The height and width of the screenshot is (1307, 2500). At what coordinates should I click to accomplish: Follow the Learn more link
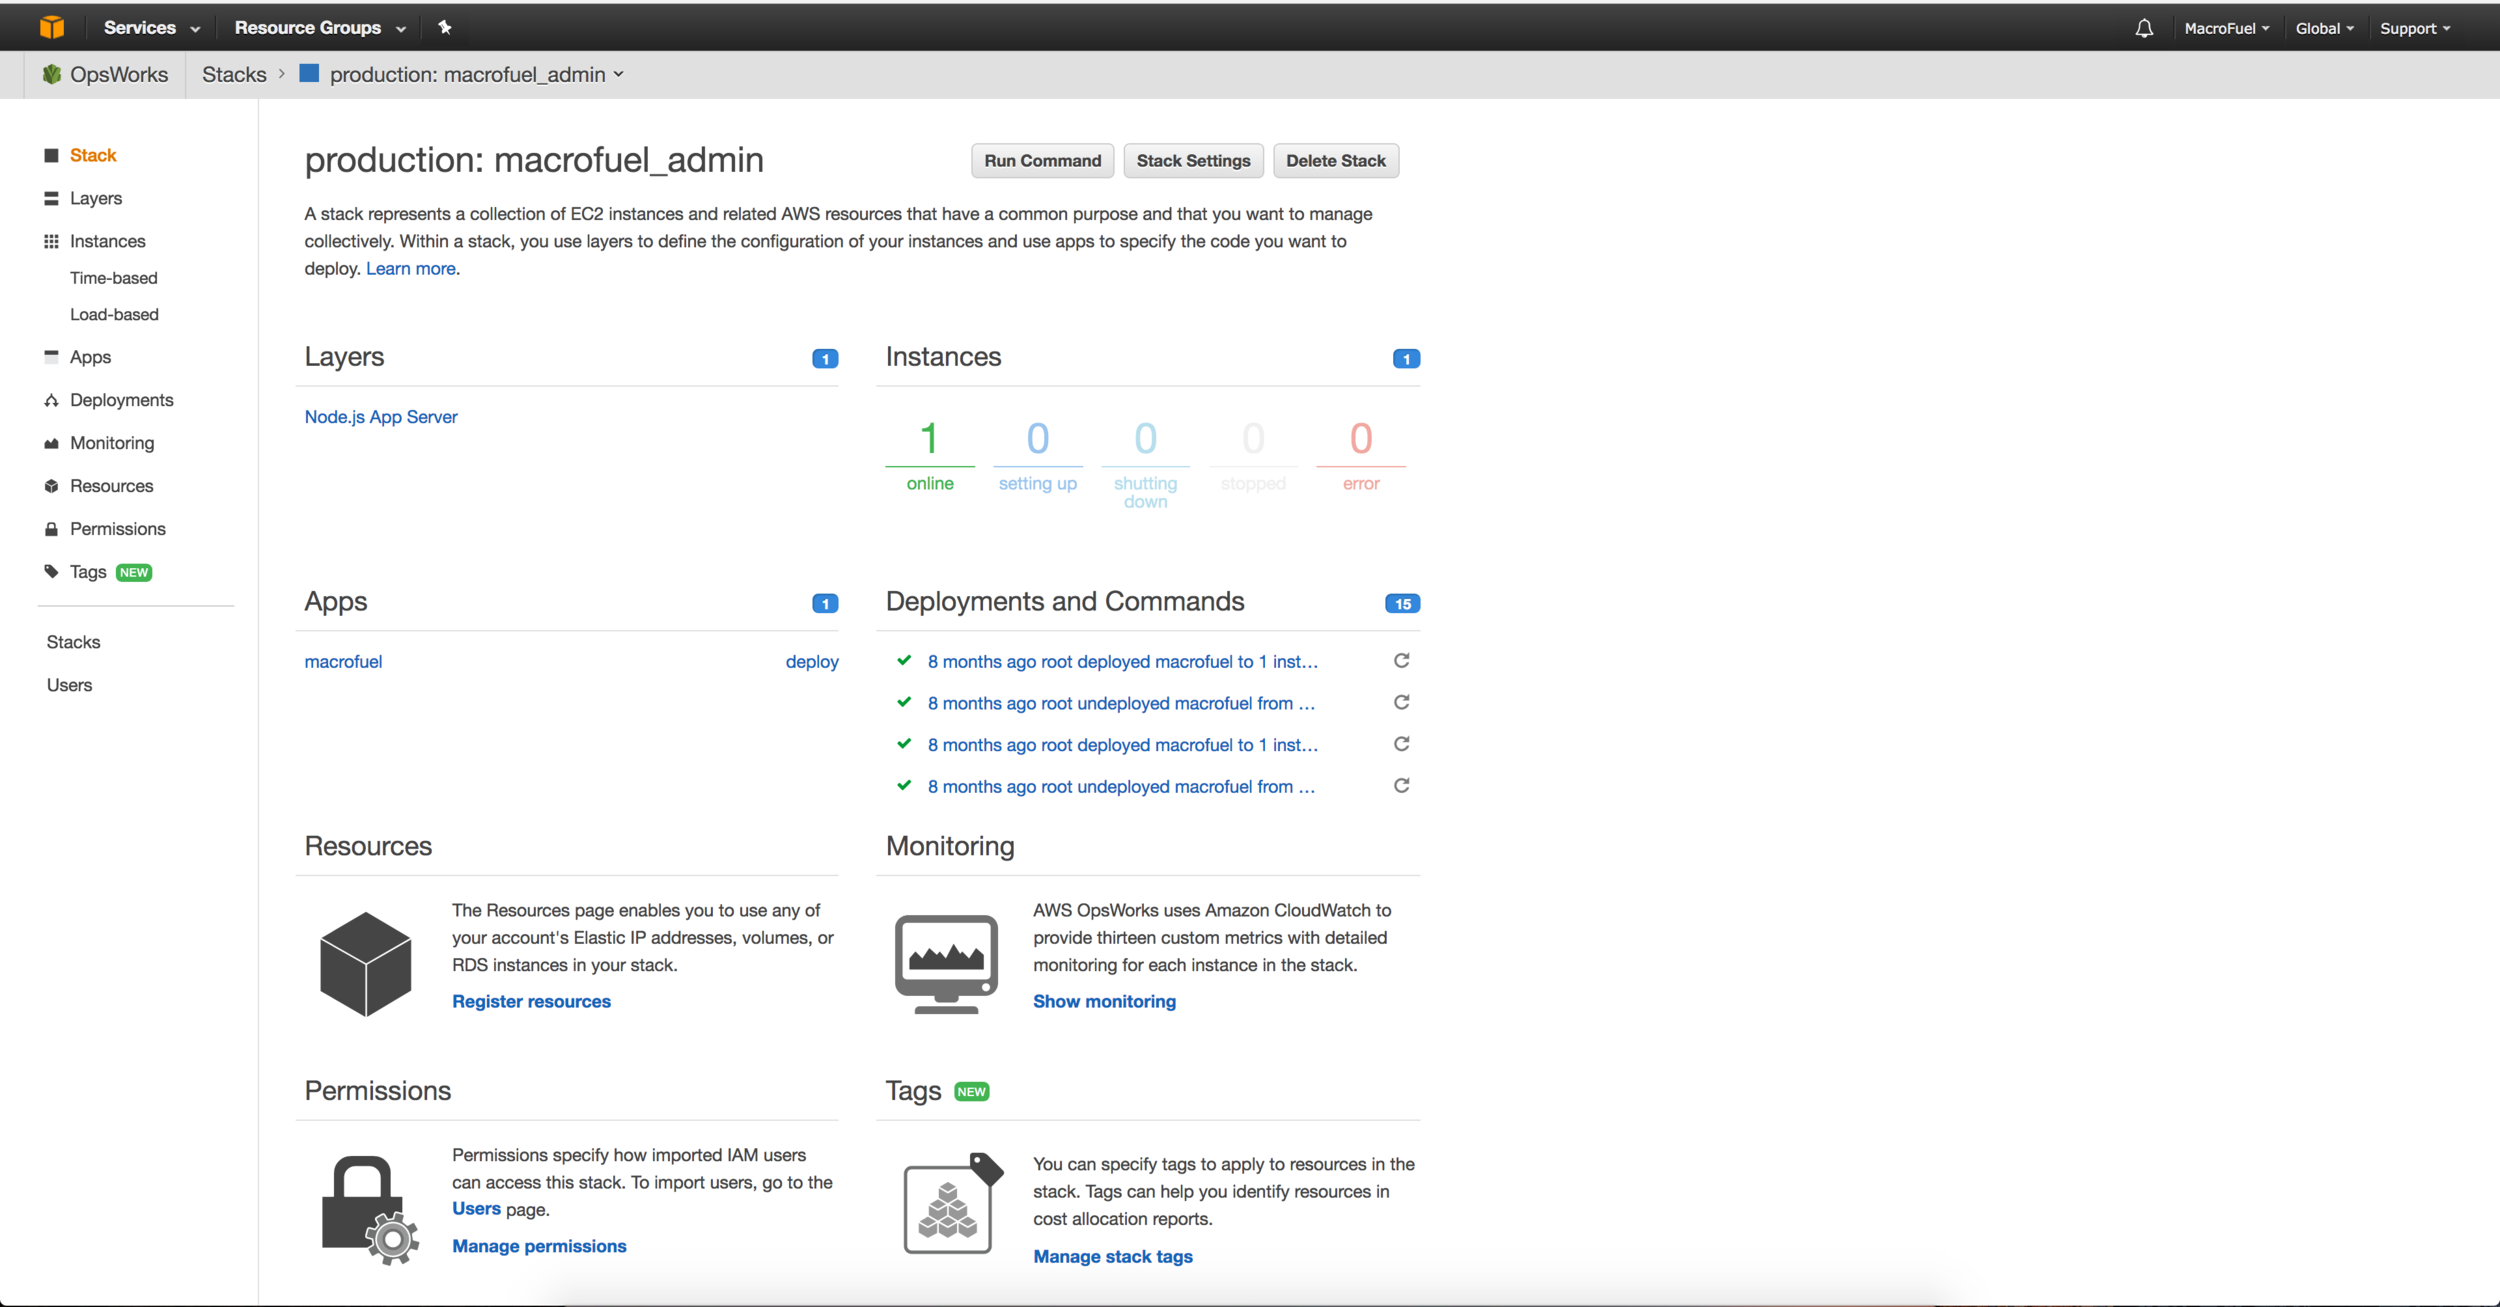(411, 268)
